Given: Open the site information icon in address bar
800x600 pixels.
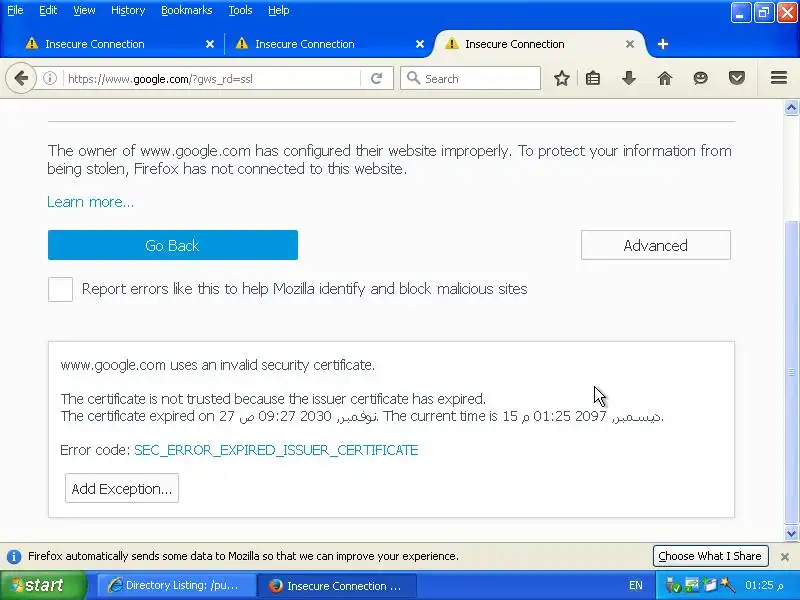Looking at the screenshot, I should (50, 79).
